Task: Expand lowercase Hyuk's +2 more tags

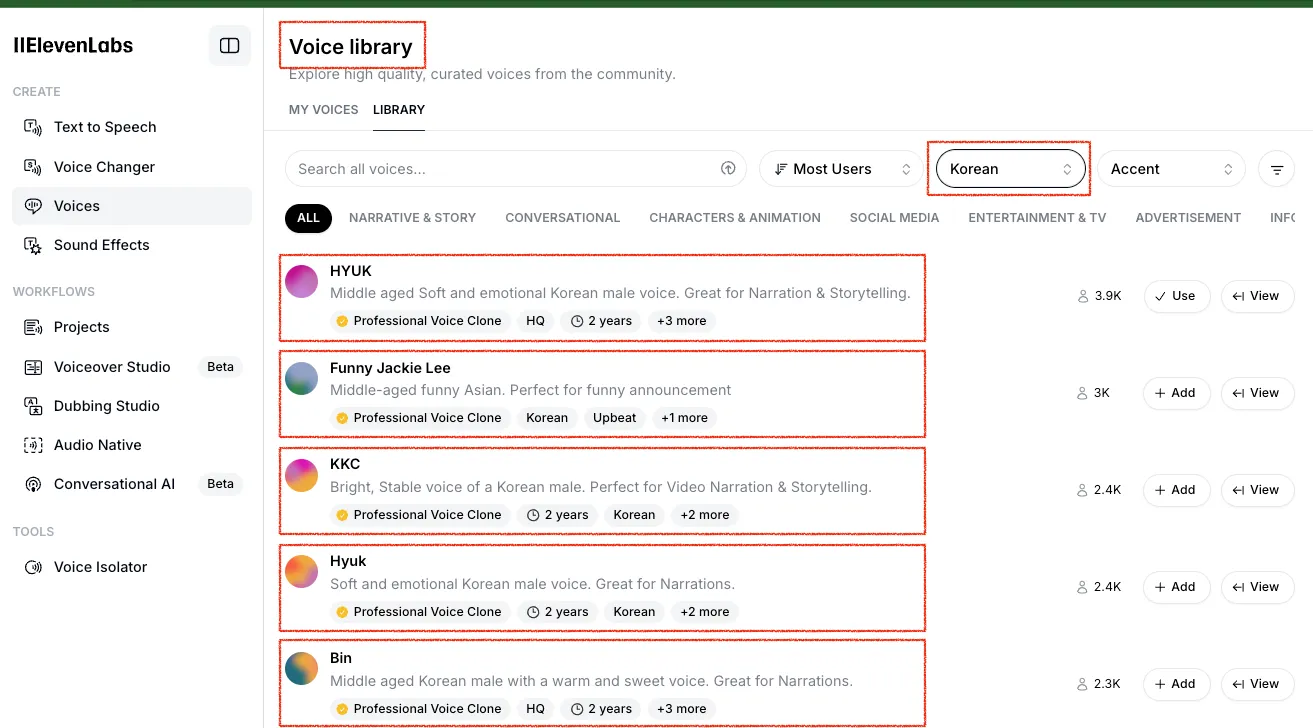Action: (x=705, y=612)
